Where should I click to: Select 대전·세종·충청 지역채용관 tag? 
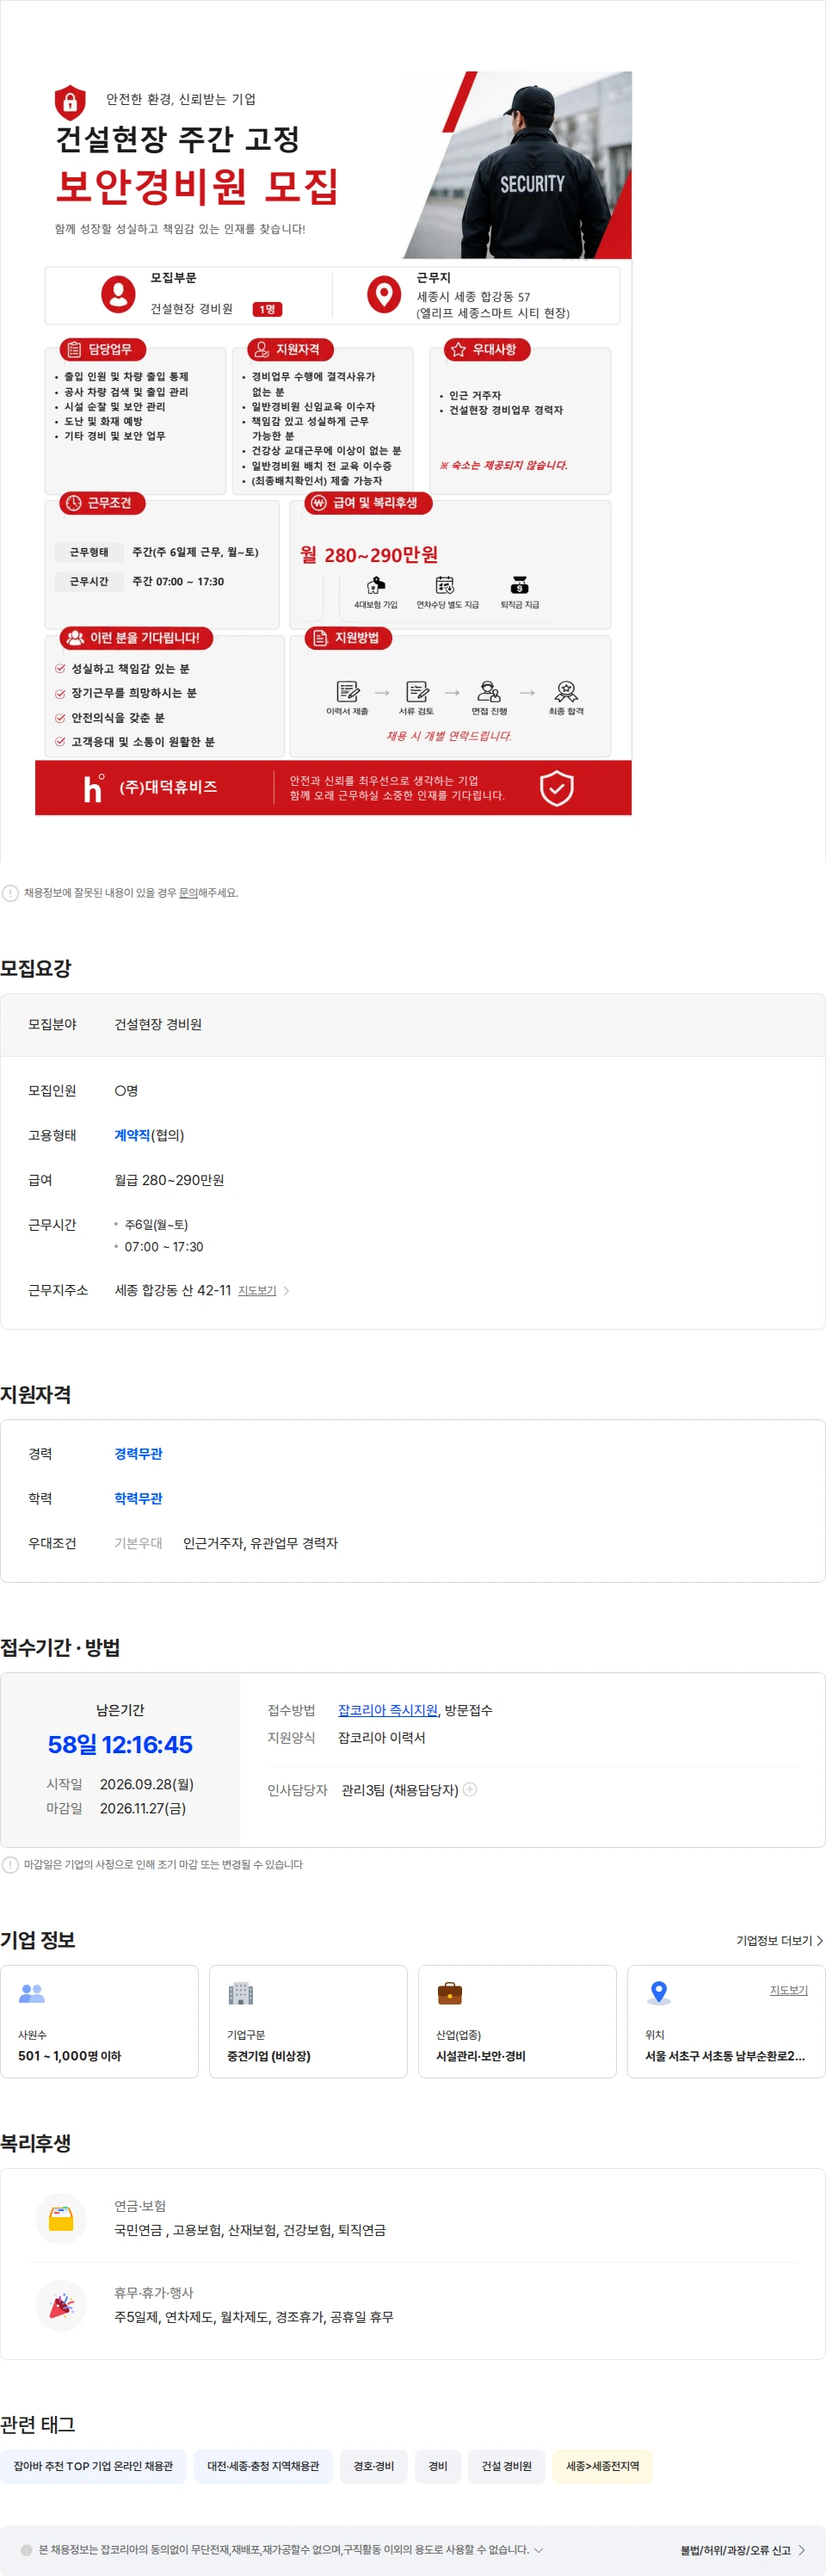pyautogui.click(x=263, y=2466)
